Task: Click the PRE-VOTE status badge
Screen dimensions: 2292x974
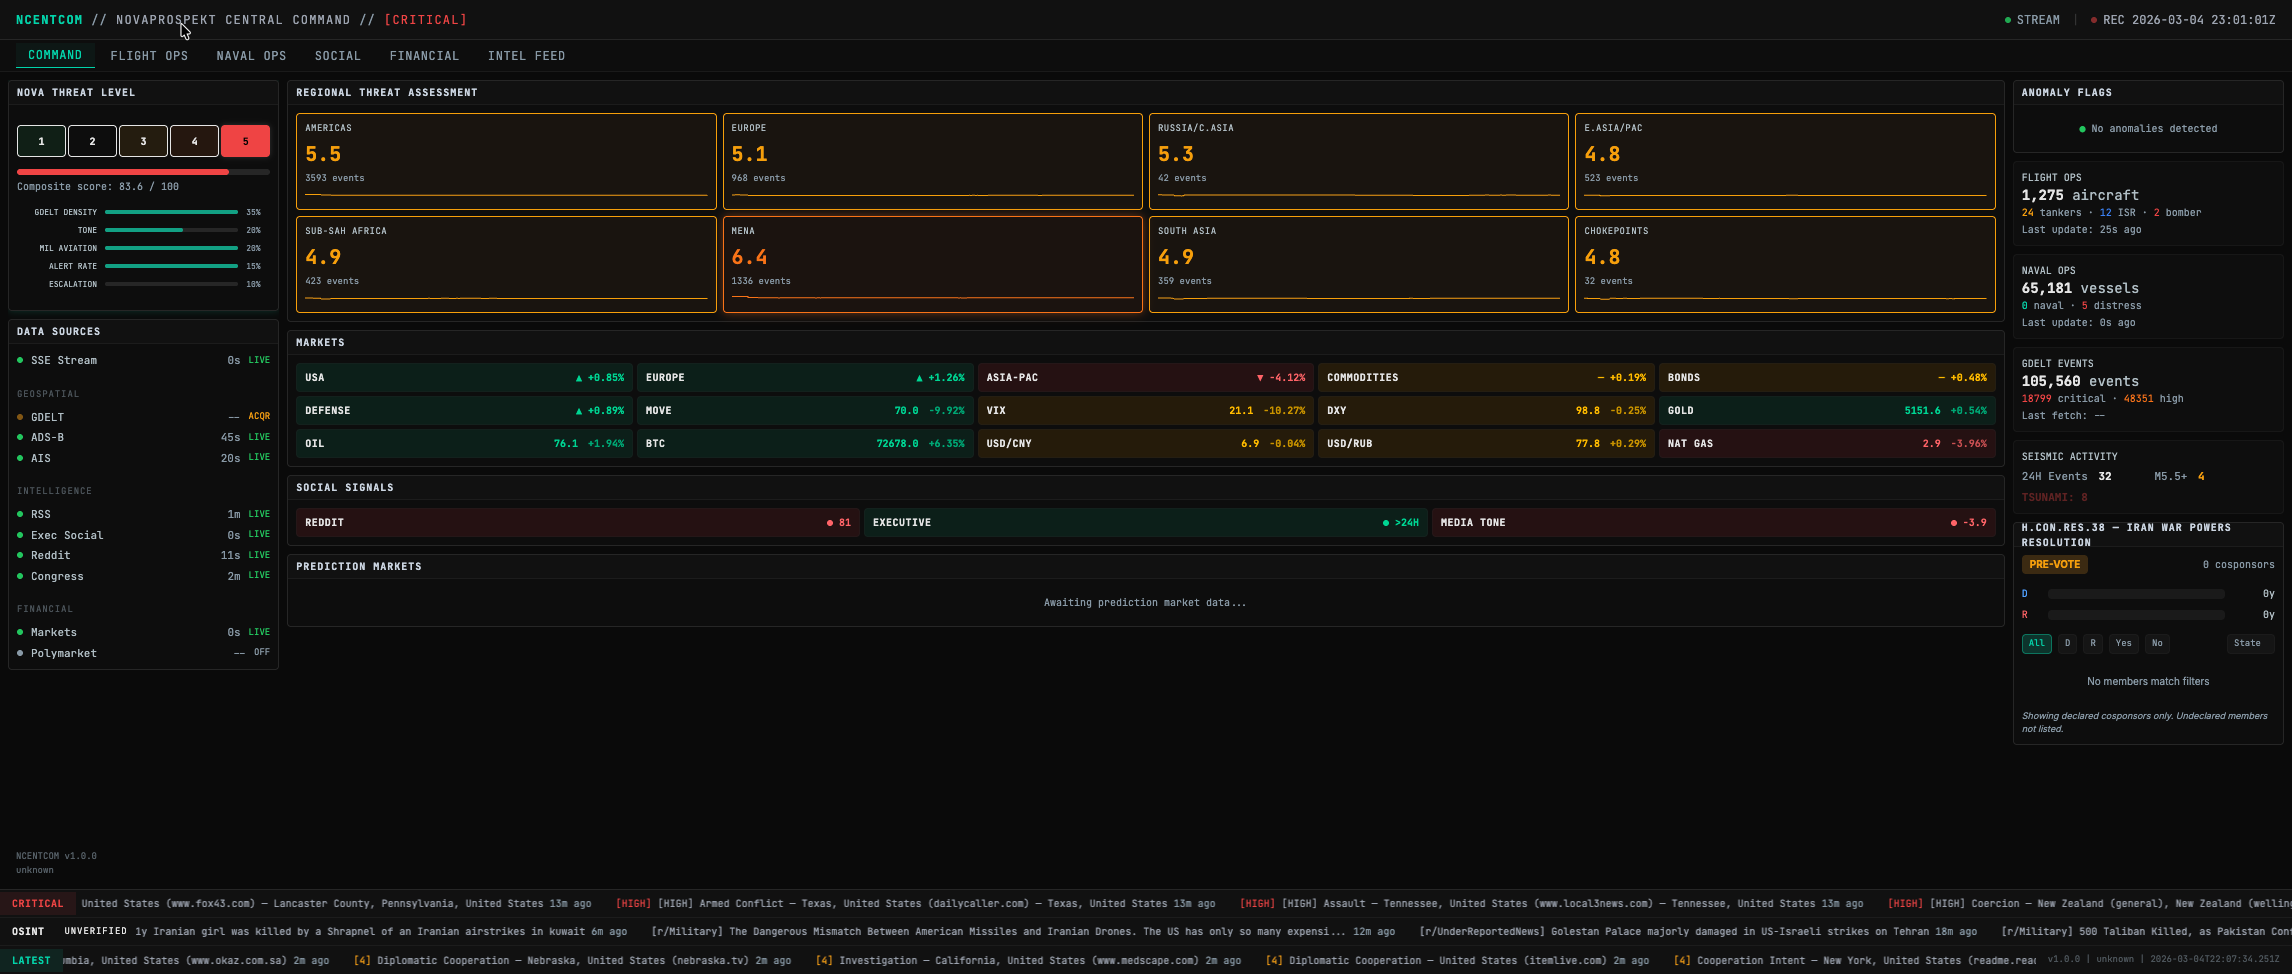Action: pos(2055,565)
